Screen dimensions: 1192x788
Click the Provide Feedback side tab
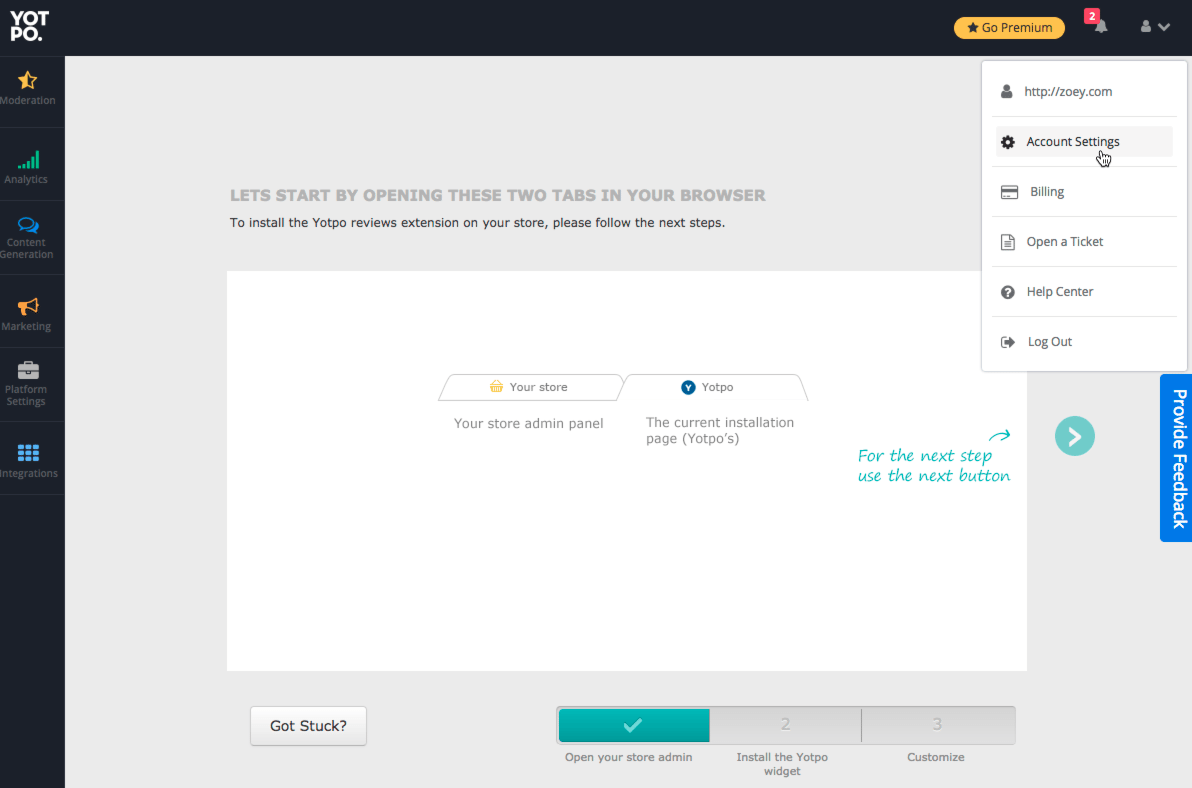1176,457
